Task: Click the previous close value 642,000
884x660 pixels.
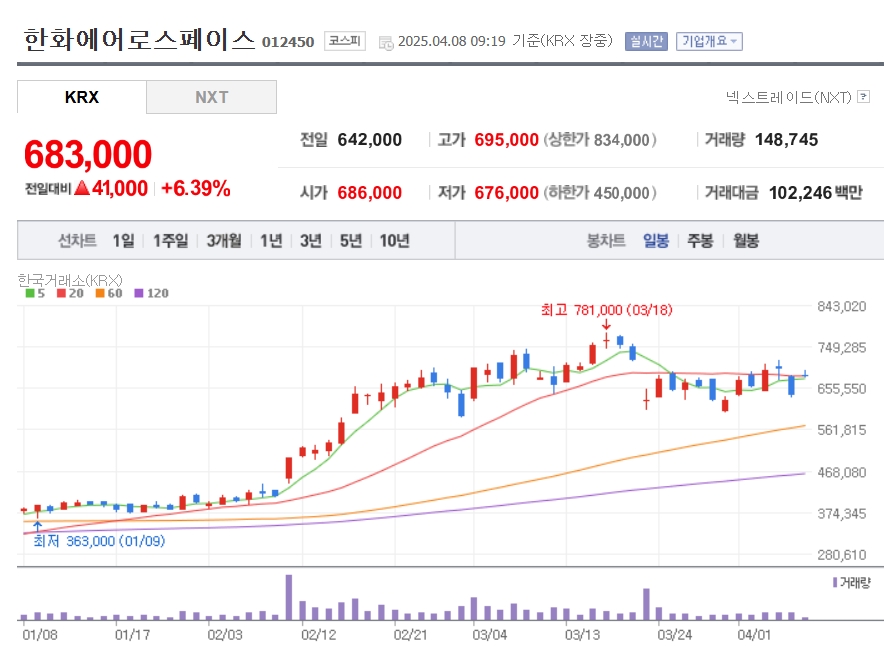Action: coord(370,140)
